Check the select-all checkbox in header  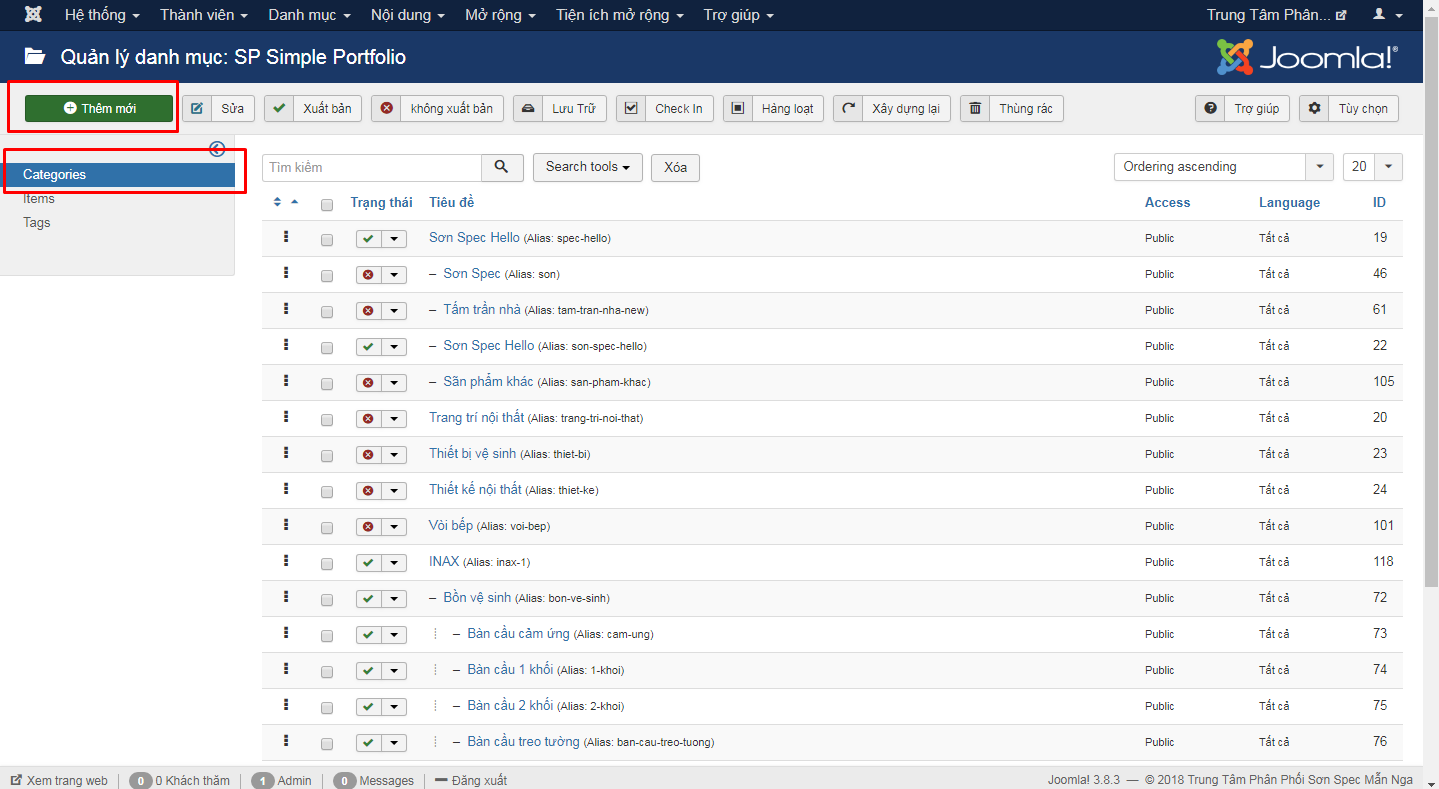click(327, 205)
